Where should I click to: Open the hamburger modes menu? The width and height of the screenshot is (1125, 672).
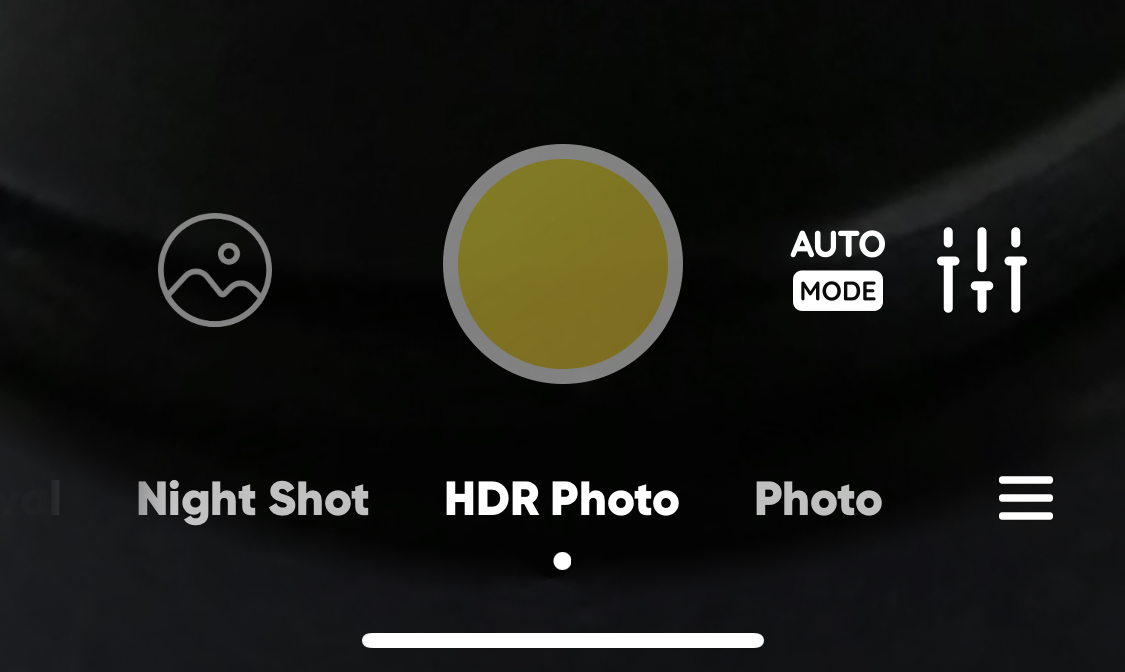click(1026, 498)
